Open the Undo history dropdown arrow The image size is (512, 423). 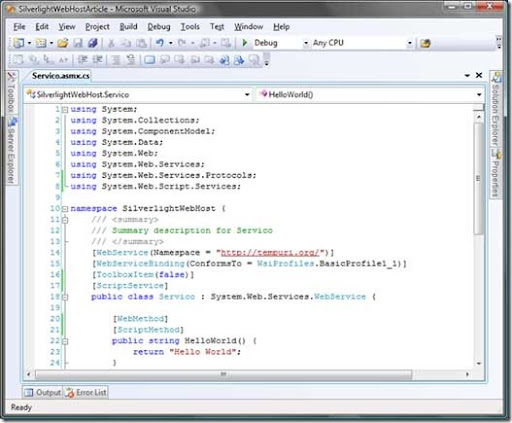point(171,43)
